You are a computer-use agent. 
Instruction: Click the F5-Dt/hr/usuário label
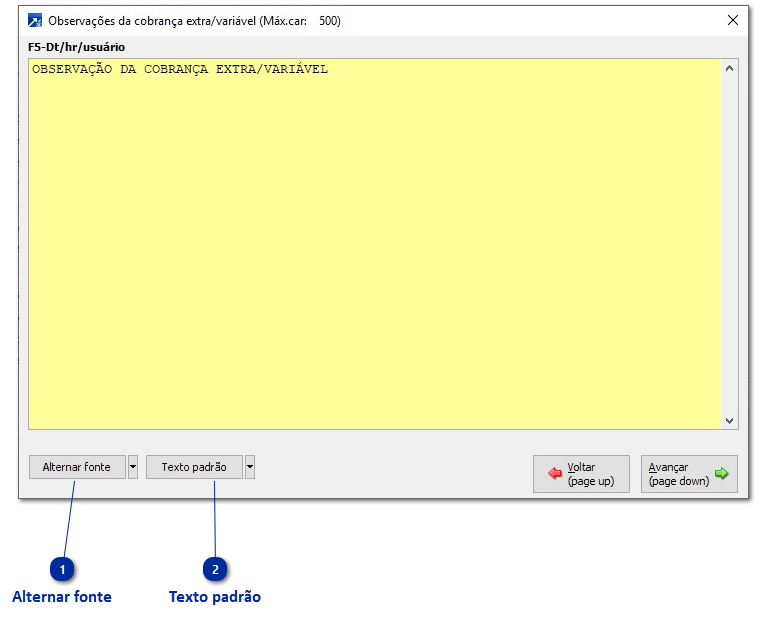(76, 47)
